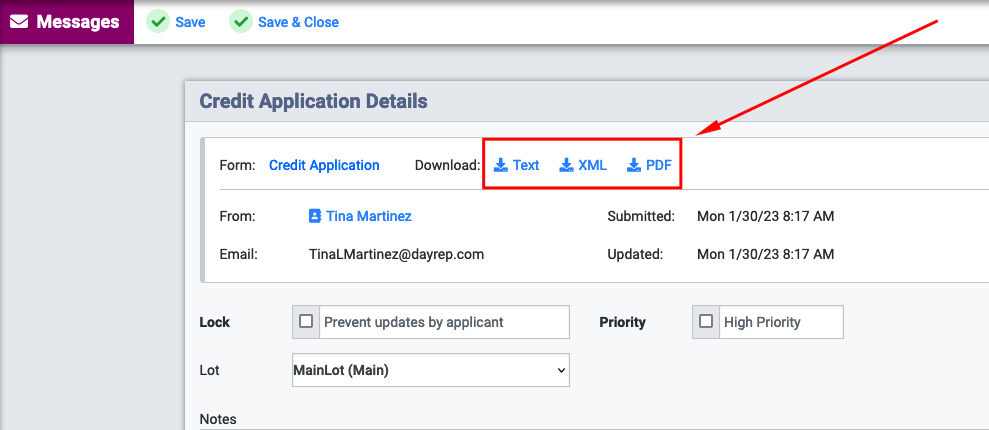989x430 pixels.
Task: Click the Submitted date Mon 1/30/23 8:17 AM
Action: 765,216
